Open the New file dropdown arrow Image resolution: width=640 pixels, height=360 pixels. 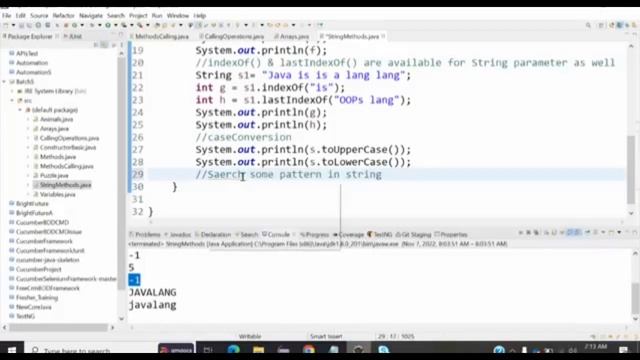point(13,25)
